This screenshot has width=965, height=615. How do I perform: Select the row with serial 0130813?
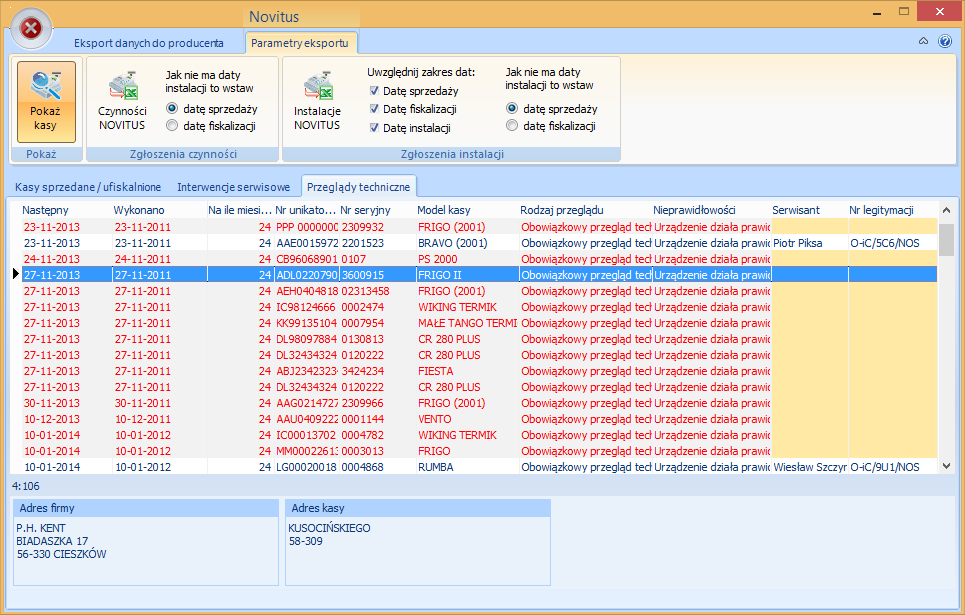coord(479,339)
